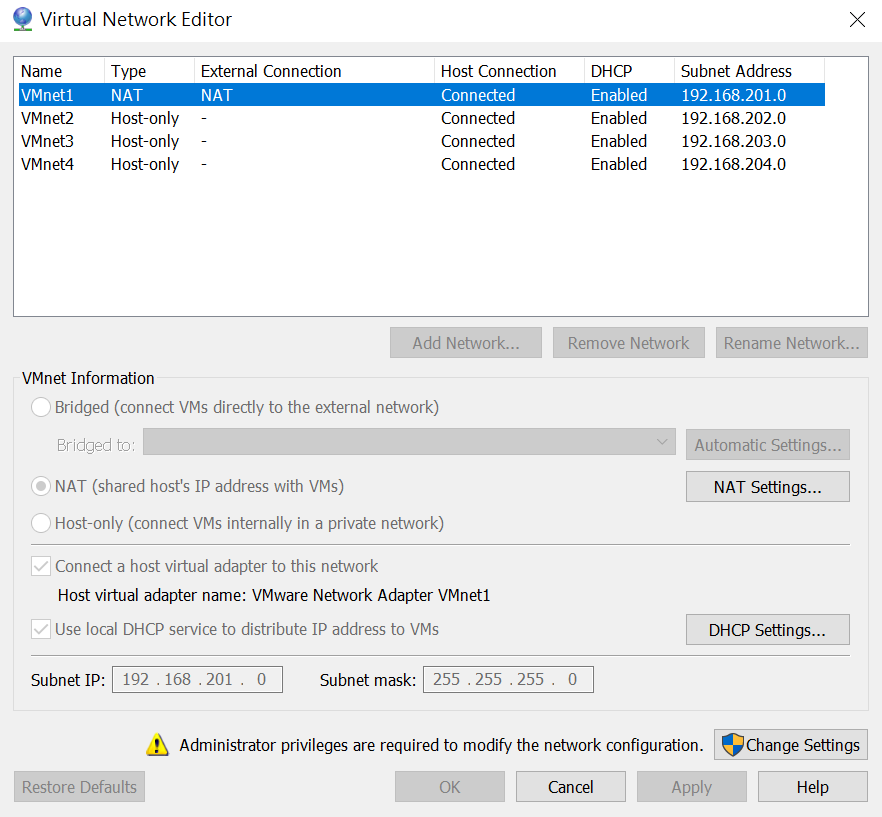Select the VMnet4 network row
This screenshot has width=882, height=817.
[x=422, y=164]
